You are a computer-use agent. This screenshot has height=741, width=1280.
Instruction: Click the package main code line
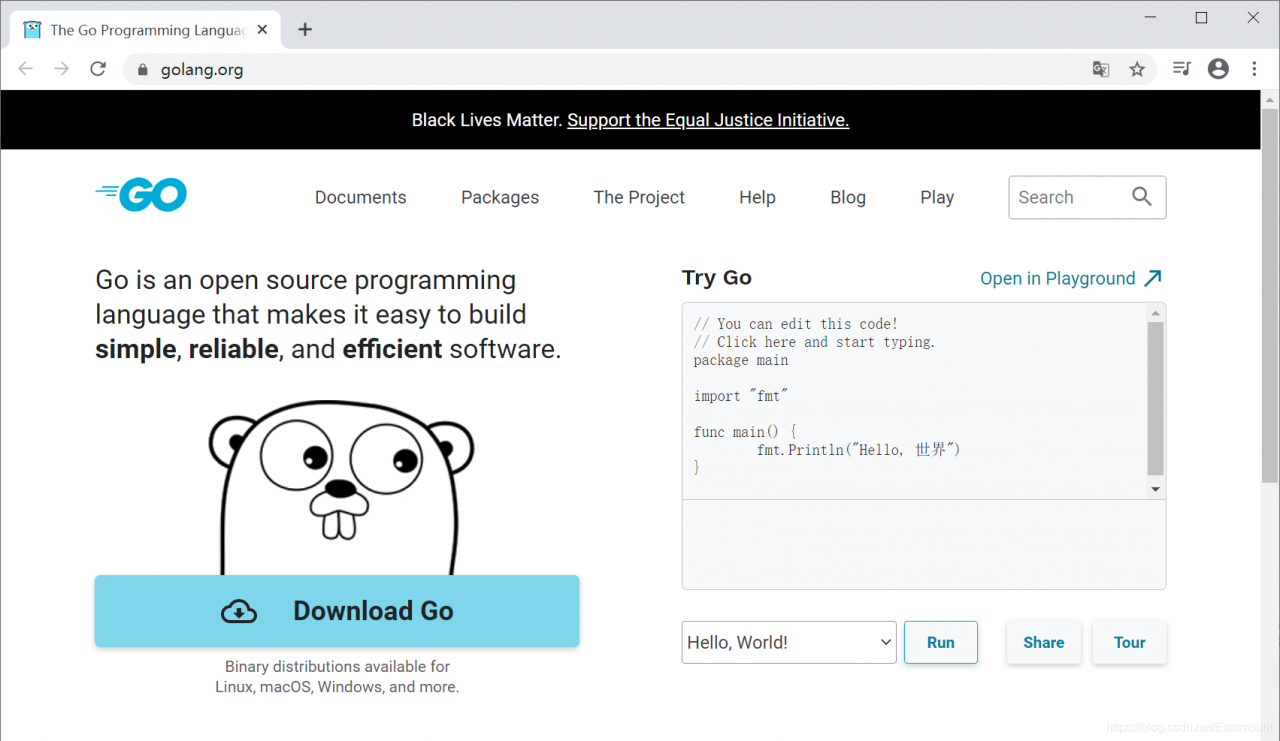pos(741,360)
